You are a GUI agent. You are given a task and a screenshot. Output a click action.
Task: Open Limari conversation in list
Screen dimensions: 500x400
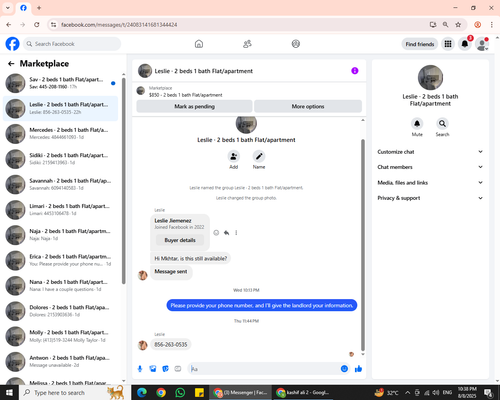point(60,210)
